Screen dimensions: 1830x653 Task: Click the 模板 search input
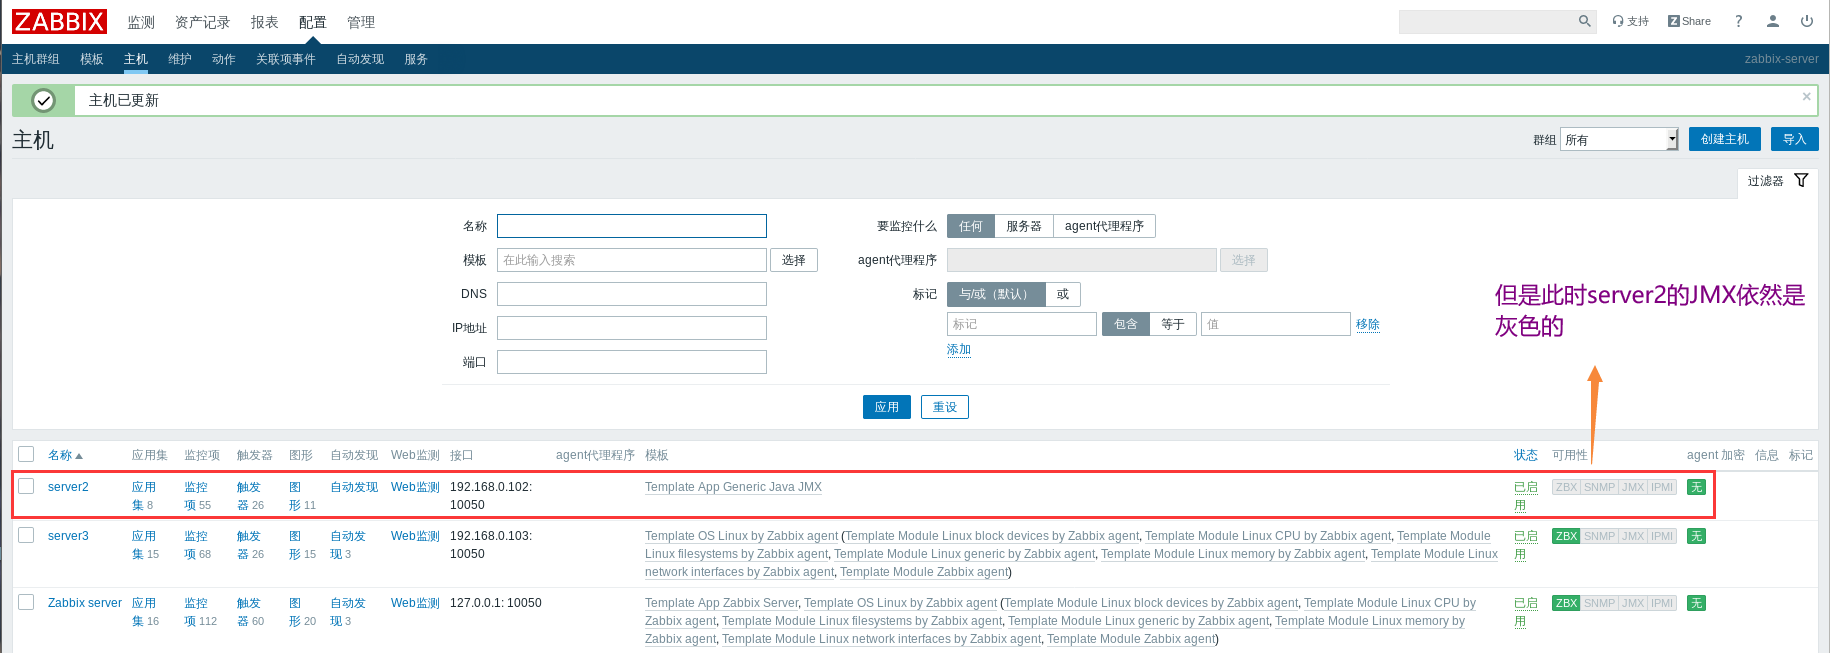(x=632, y=260)
